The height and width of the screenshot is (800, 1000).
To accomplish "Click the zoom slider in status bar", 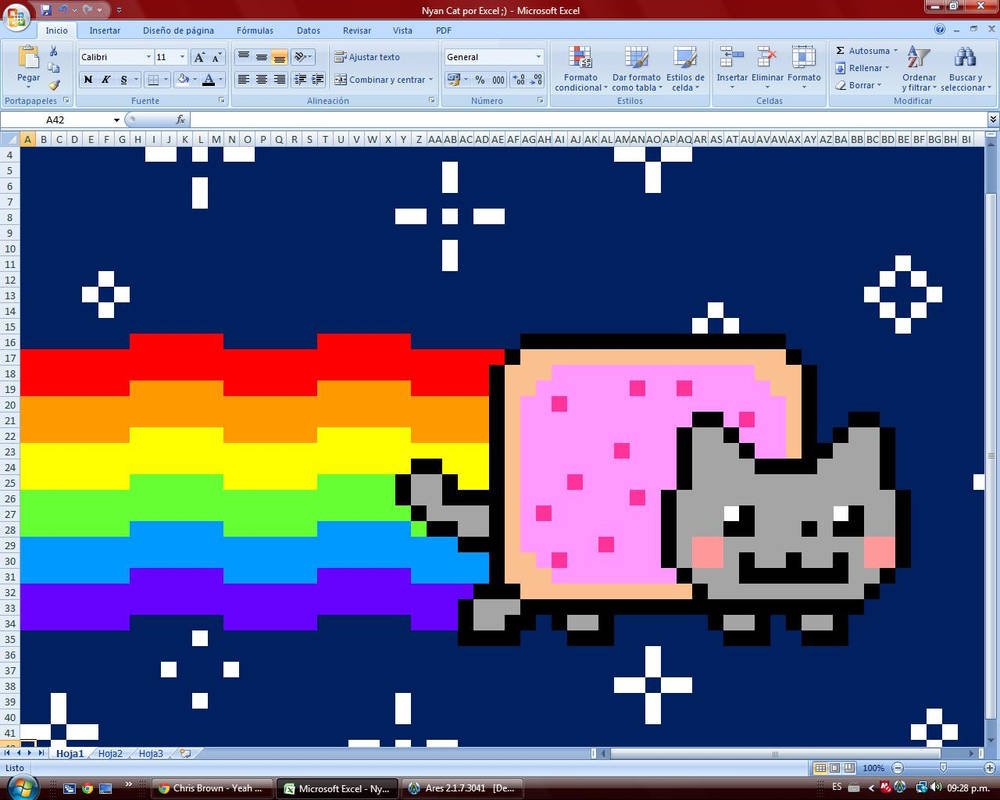I will 942,768.
